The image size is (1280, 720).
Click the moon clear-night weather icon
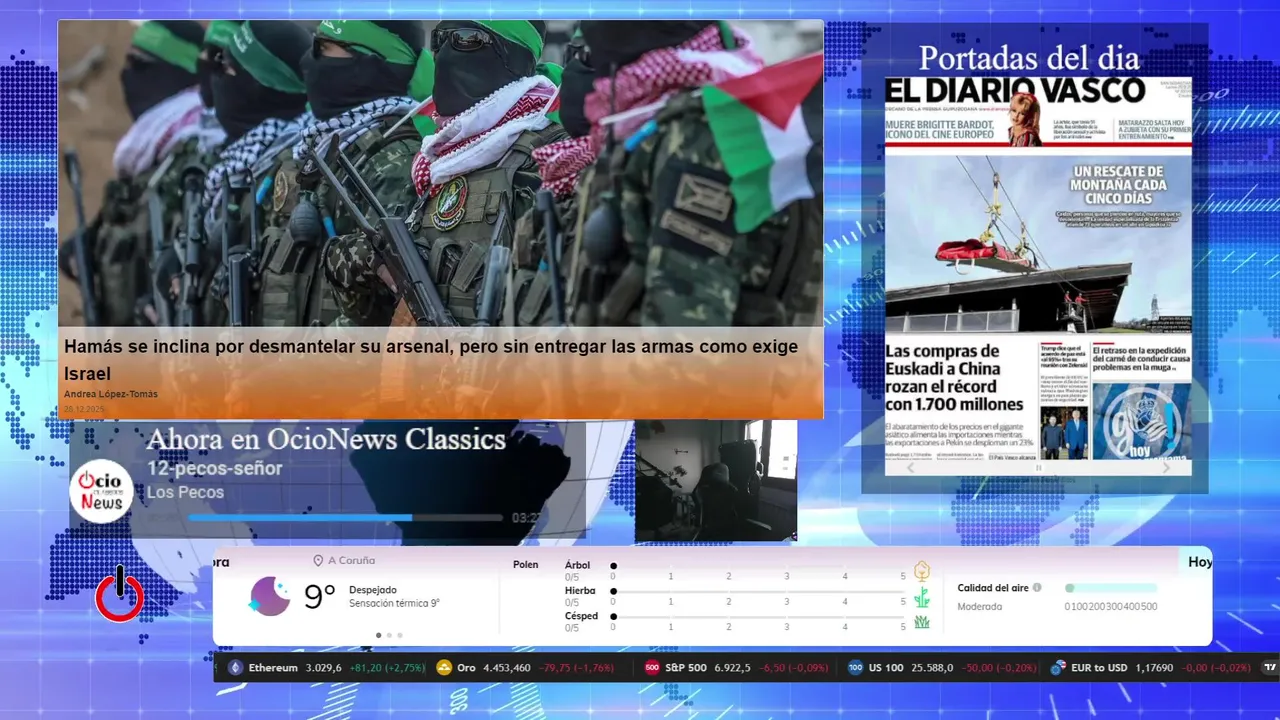pos(269,596)
